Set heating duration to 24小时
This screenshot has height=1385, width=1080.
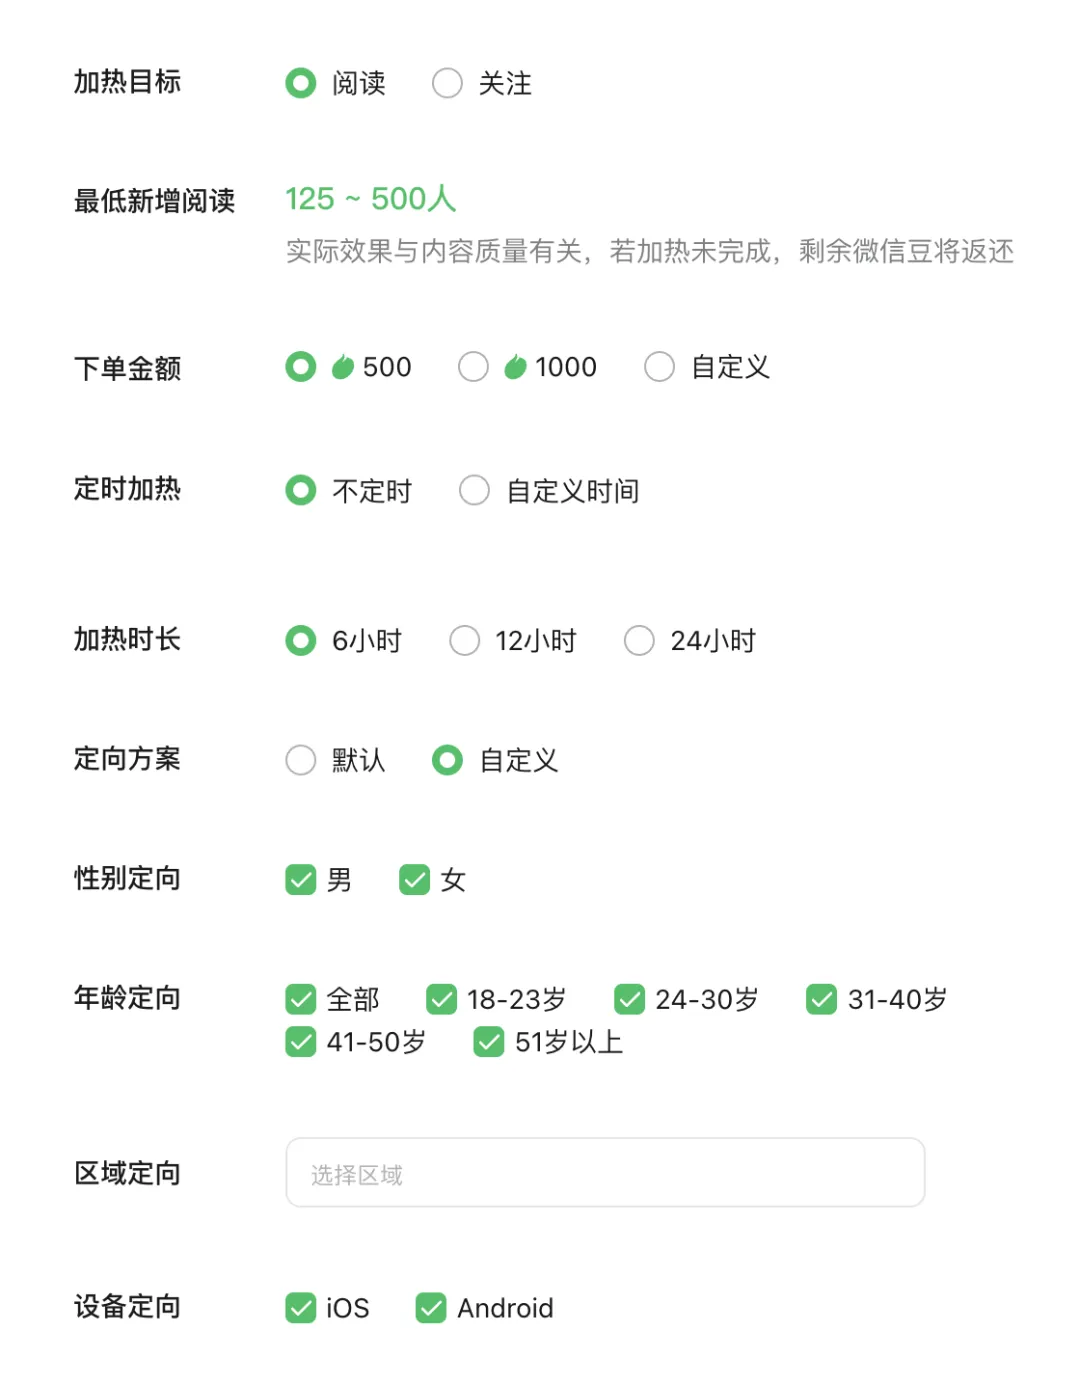tap(640, 641)
